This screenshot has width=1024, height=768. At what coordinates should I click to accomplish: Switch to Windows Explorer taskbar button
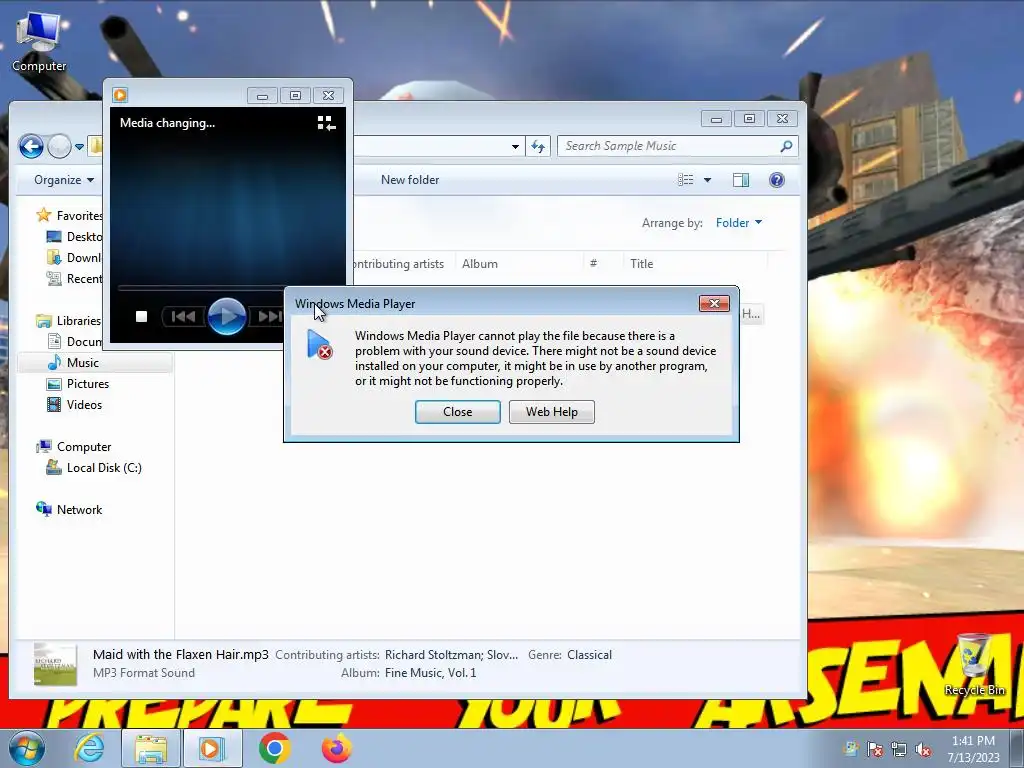(x=151, y=748)
